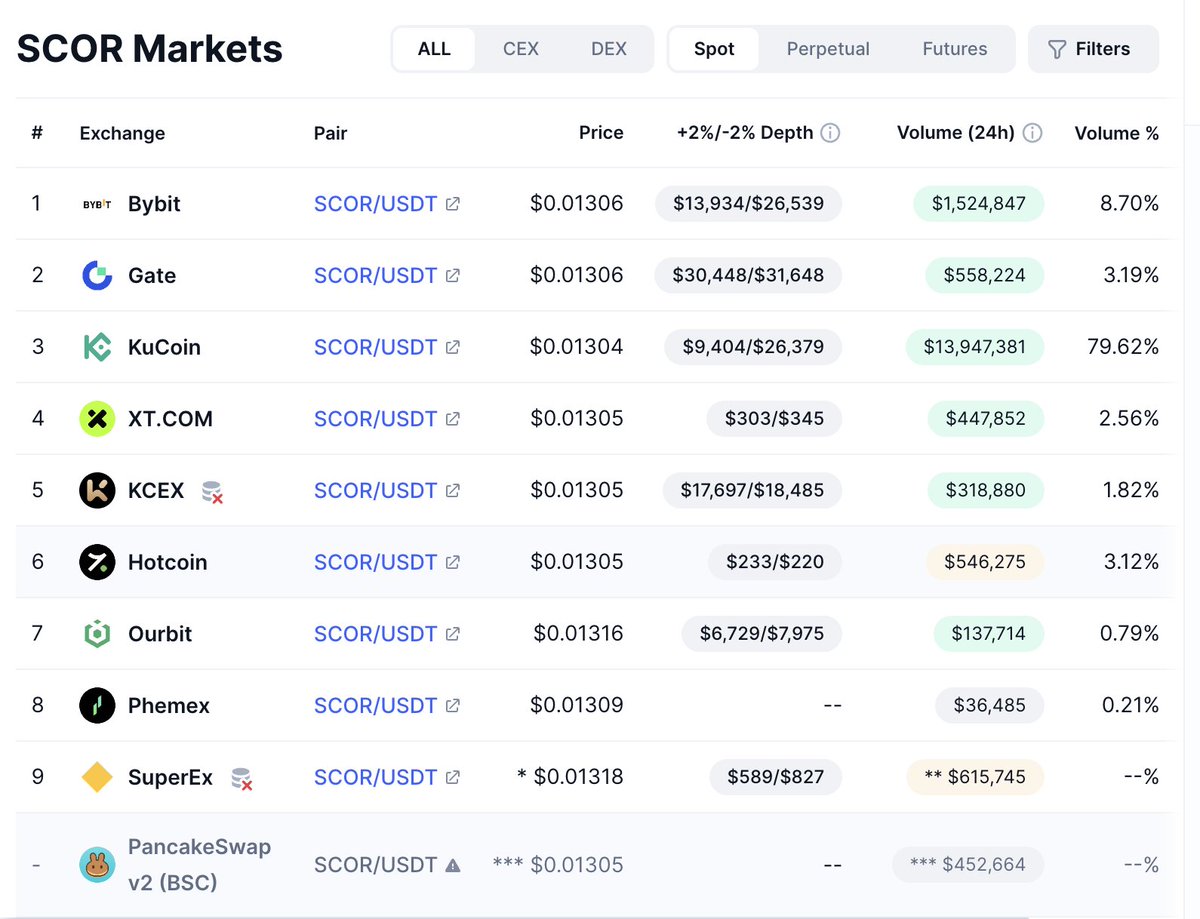Open the XT.COM SCOR/USDT pair link
This screenshot has height=919, width=1200.
(x=375, y=419)
